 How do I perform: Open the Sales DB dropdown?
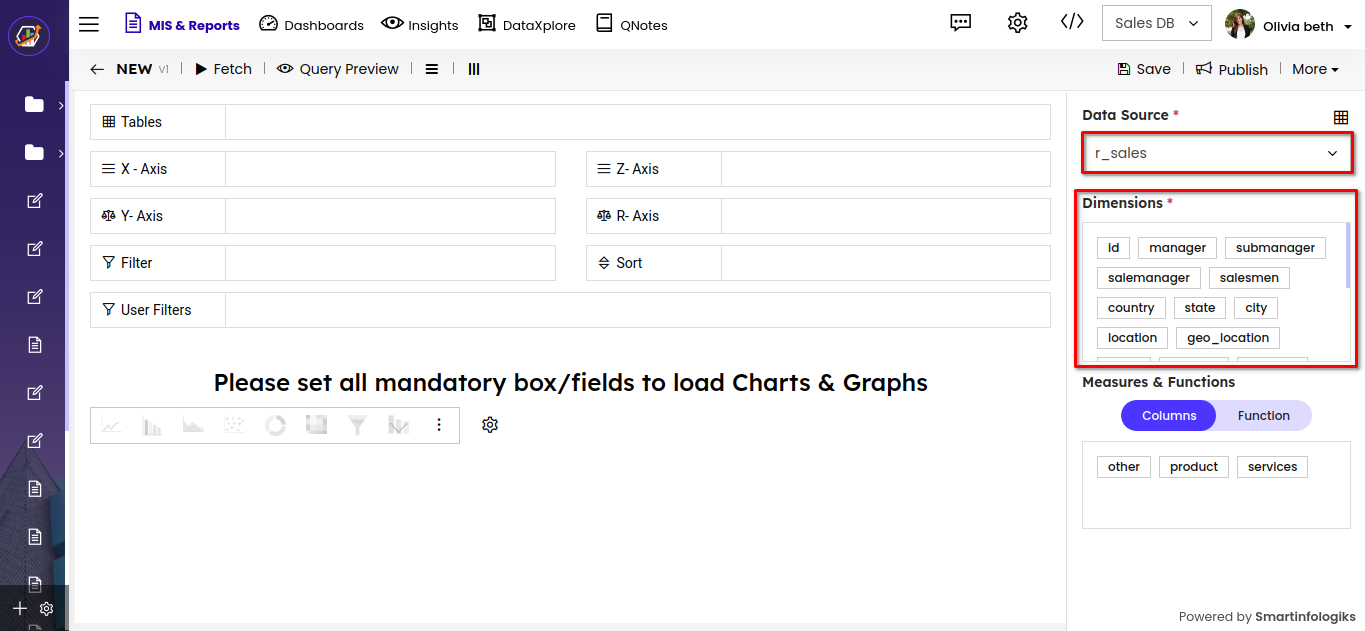1156,24
